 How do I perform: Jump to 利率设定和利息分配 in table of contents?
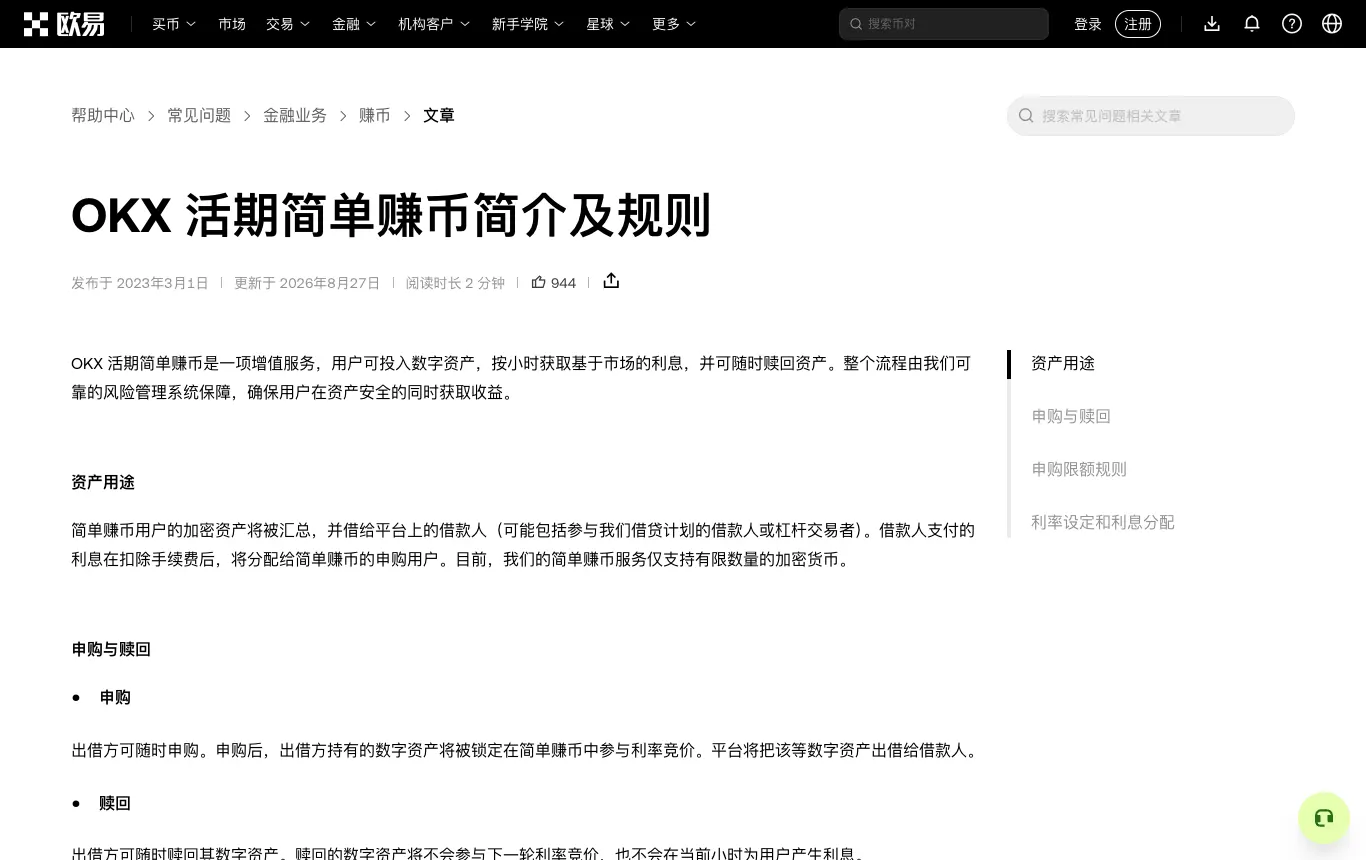[x=1103, y=522]
